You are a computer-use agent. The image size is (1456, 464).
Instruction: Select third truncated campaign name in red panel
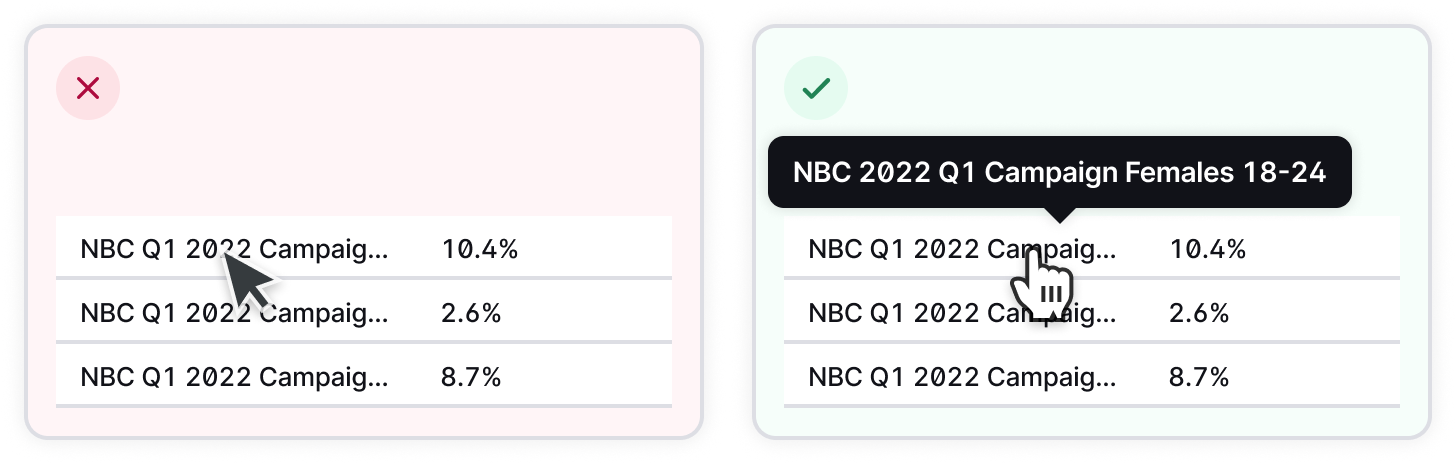pyautogui.click(x=234, y=377)
